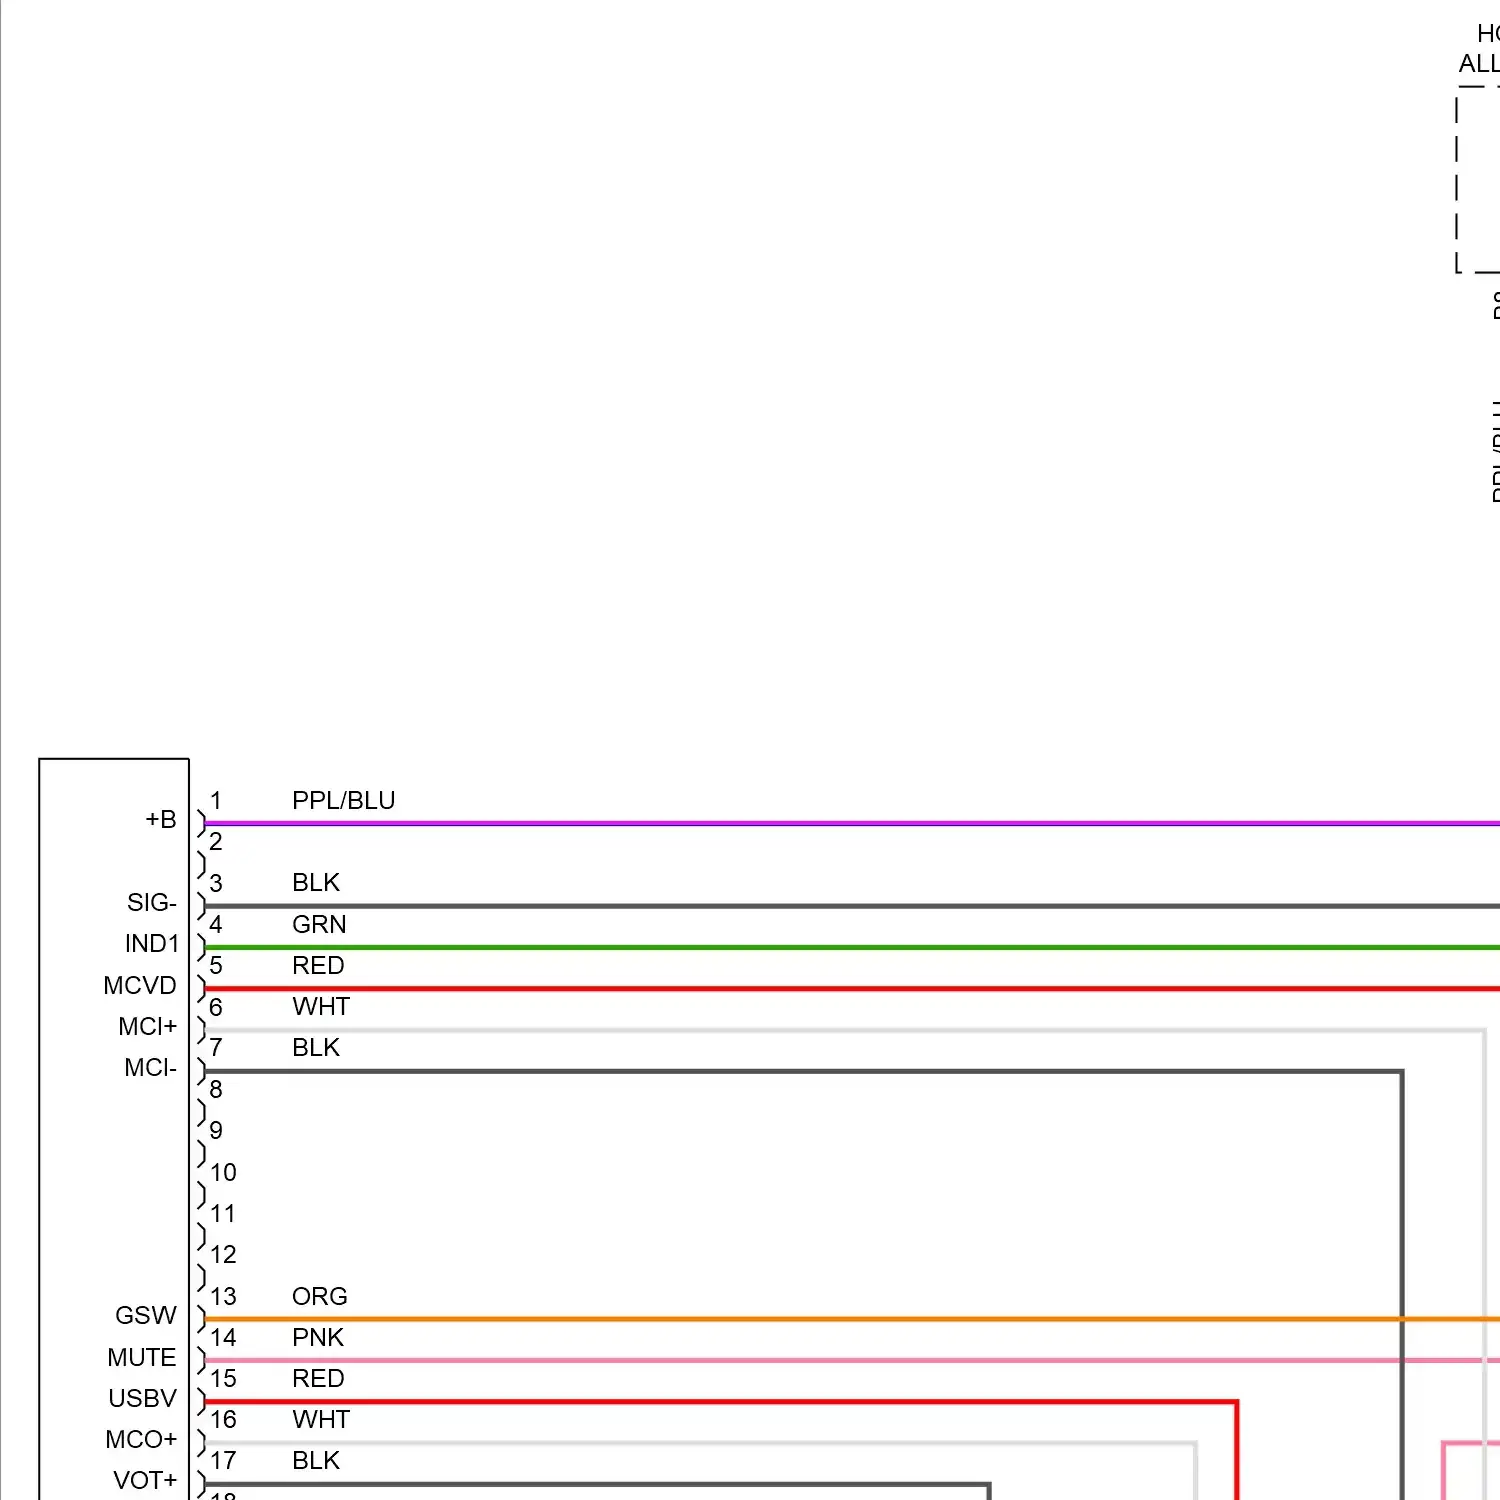Click the ORG wire color label
Image resolution: width=1500 pixels, height=1500 pixels.
(320, 1297)
